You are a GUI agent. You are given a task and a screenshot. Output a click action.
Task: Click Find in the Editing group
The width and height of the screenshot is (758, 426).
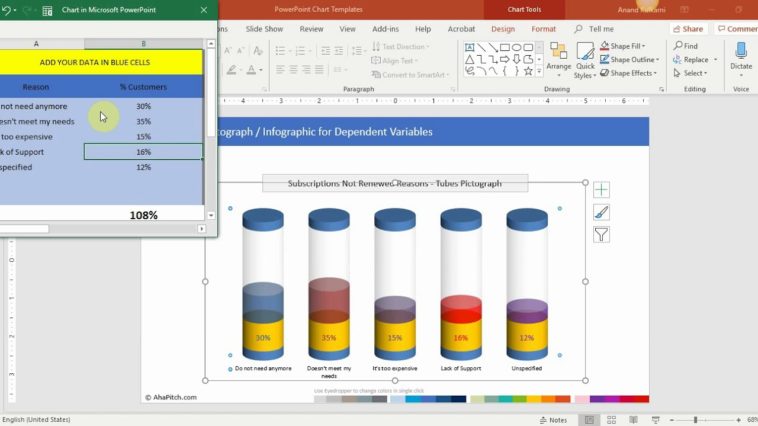point(685,46)
